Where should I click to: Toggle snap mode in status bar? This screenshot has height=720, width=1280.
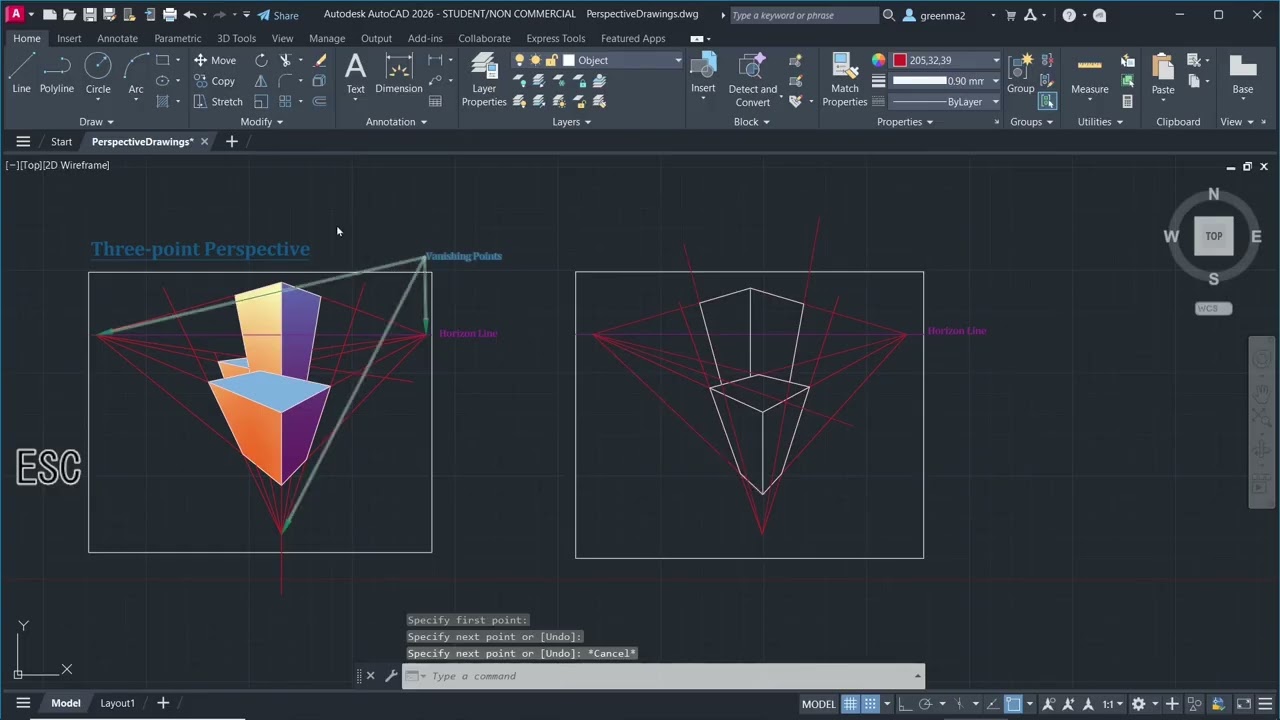click(x=871, y=704)
